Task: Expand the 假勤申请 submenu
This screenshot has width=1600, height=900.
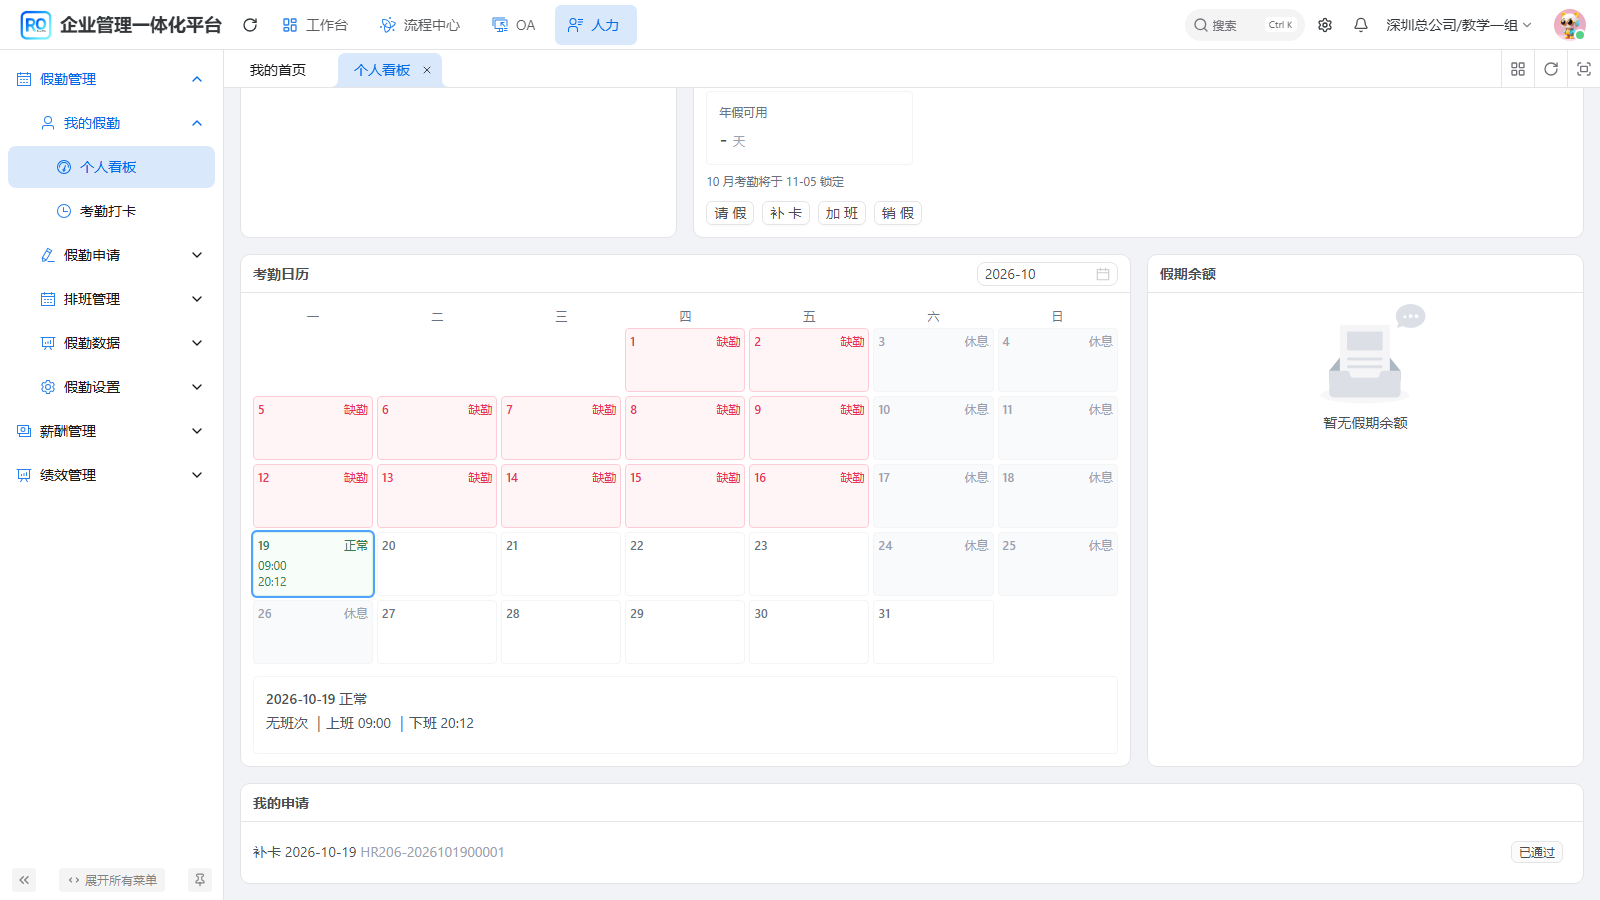Action: 111,255
